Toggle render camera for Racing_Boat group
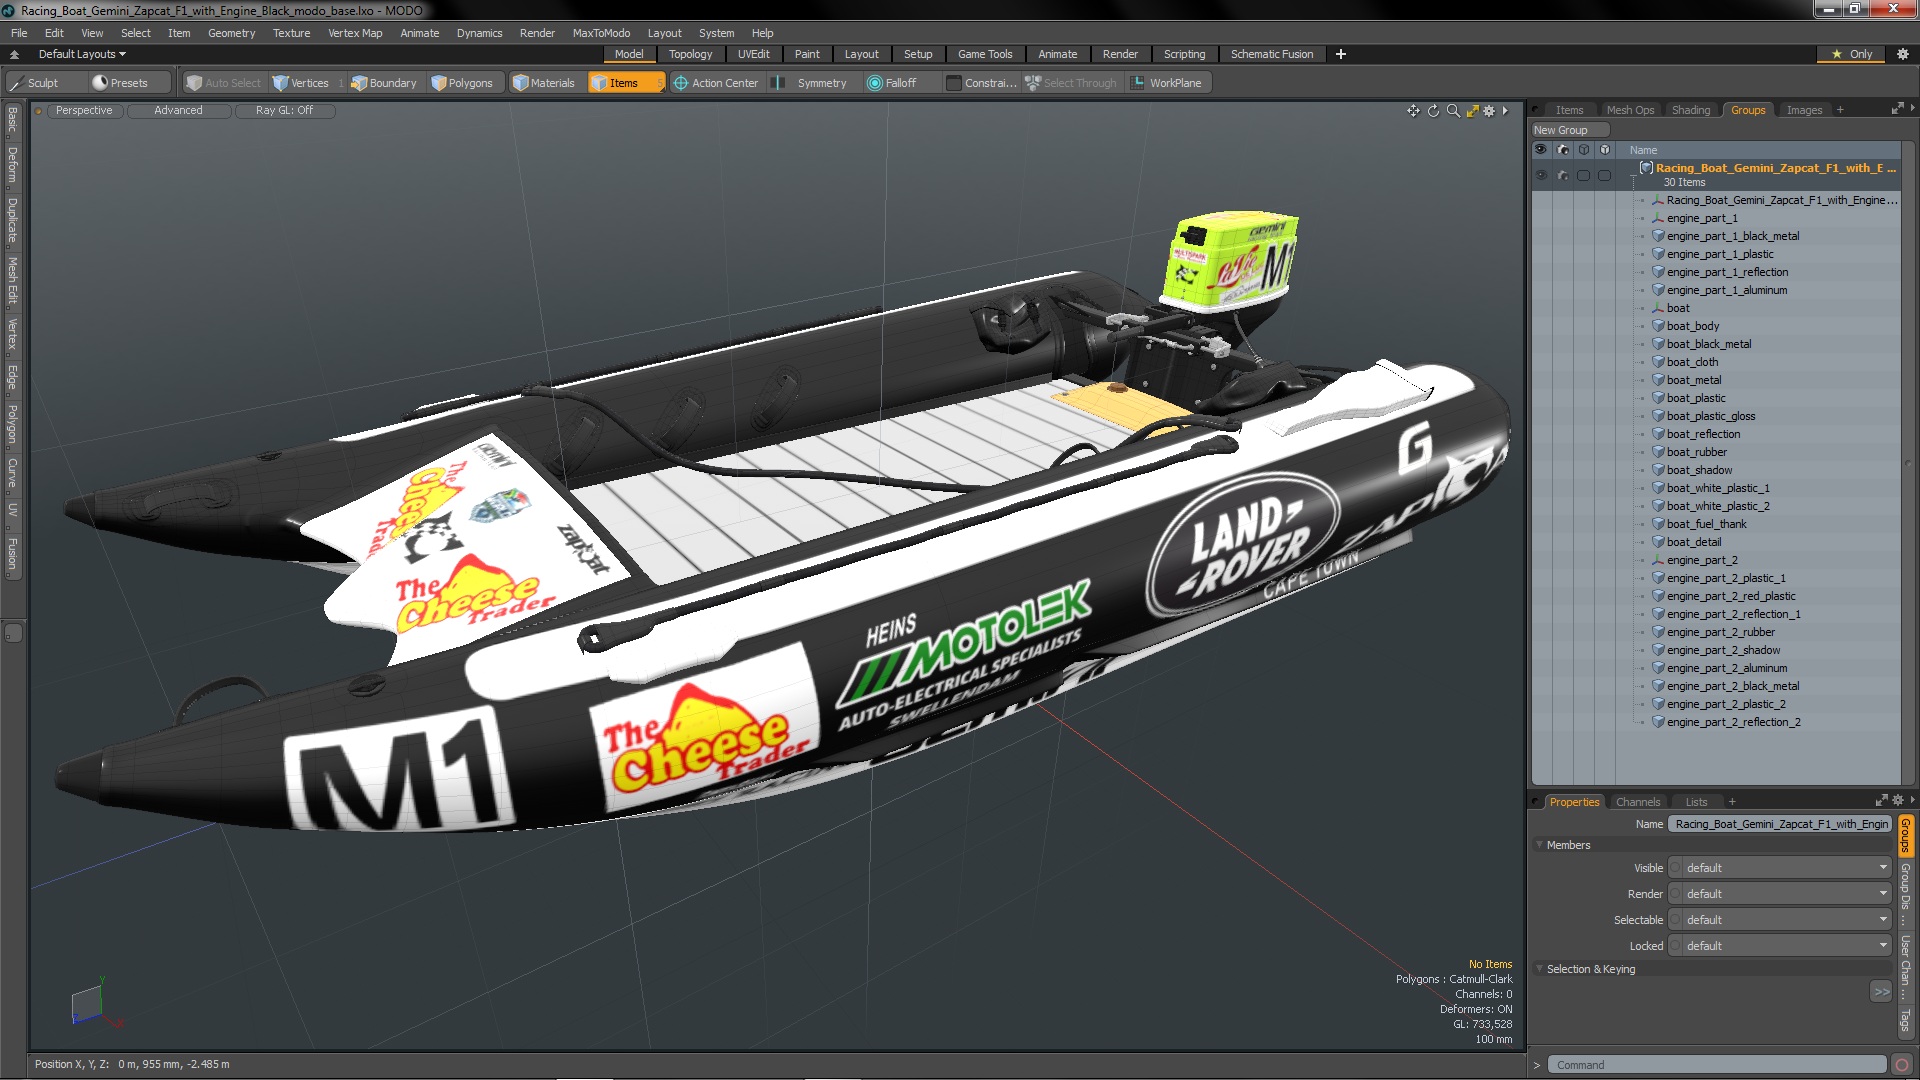Screen dimensions: 1920x1080 pos(1563,175)
